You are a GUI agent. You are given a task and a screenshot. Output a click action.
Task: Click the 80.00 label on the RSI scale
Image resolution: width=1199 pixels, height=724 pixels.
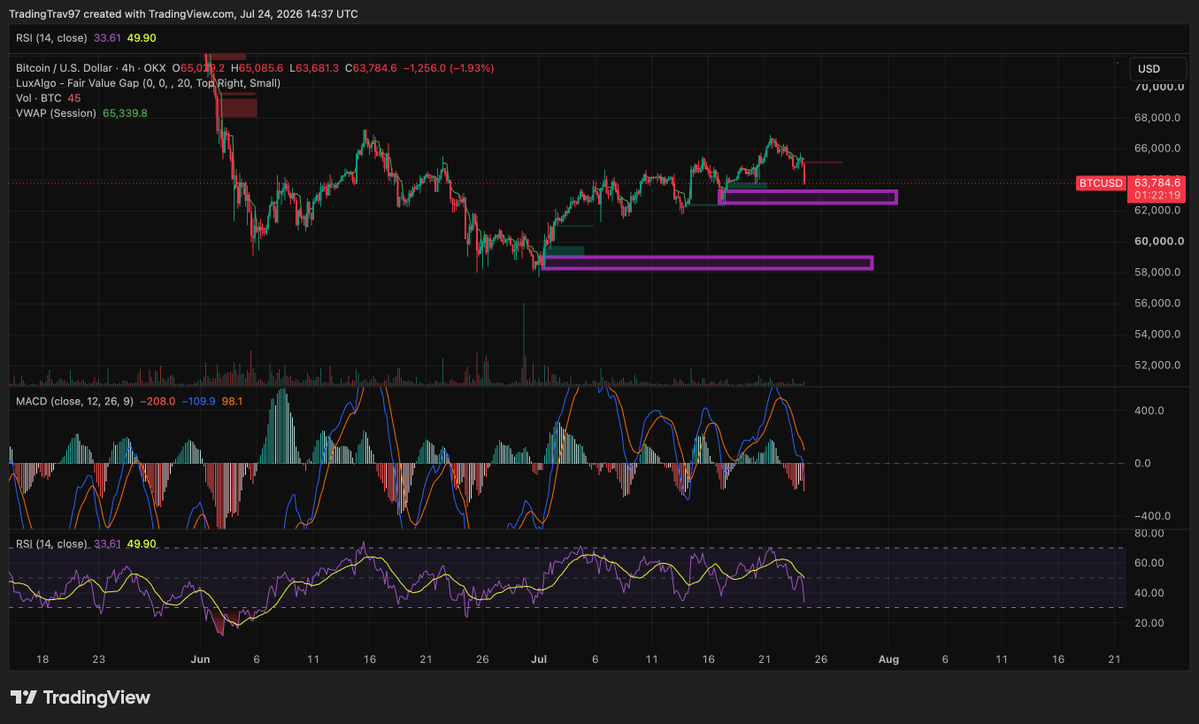pos(1149,533)
